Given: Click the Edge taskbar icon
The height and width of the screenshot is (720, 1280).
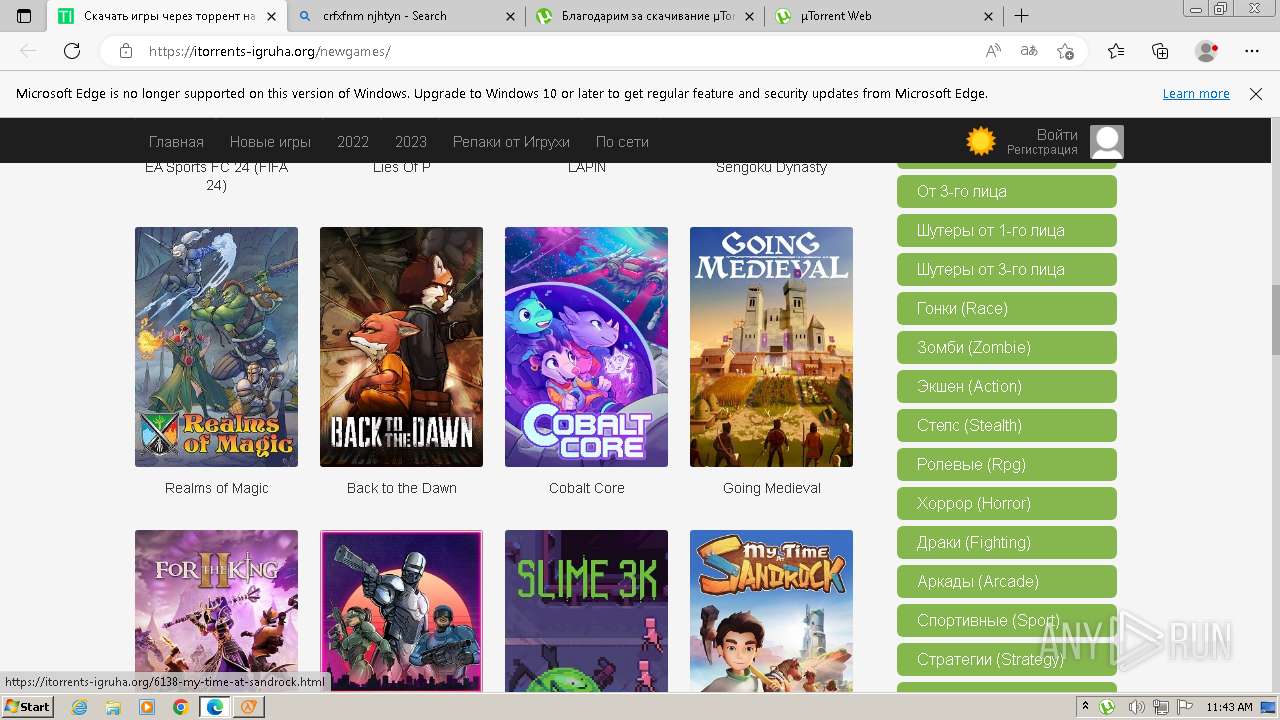Looking at the screenshot, I should 214,707.
